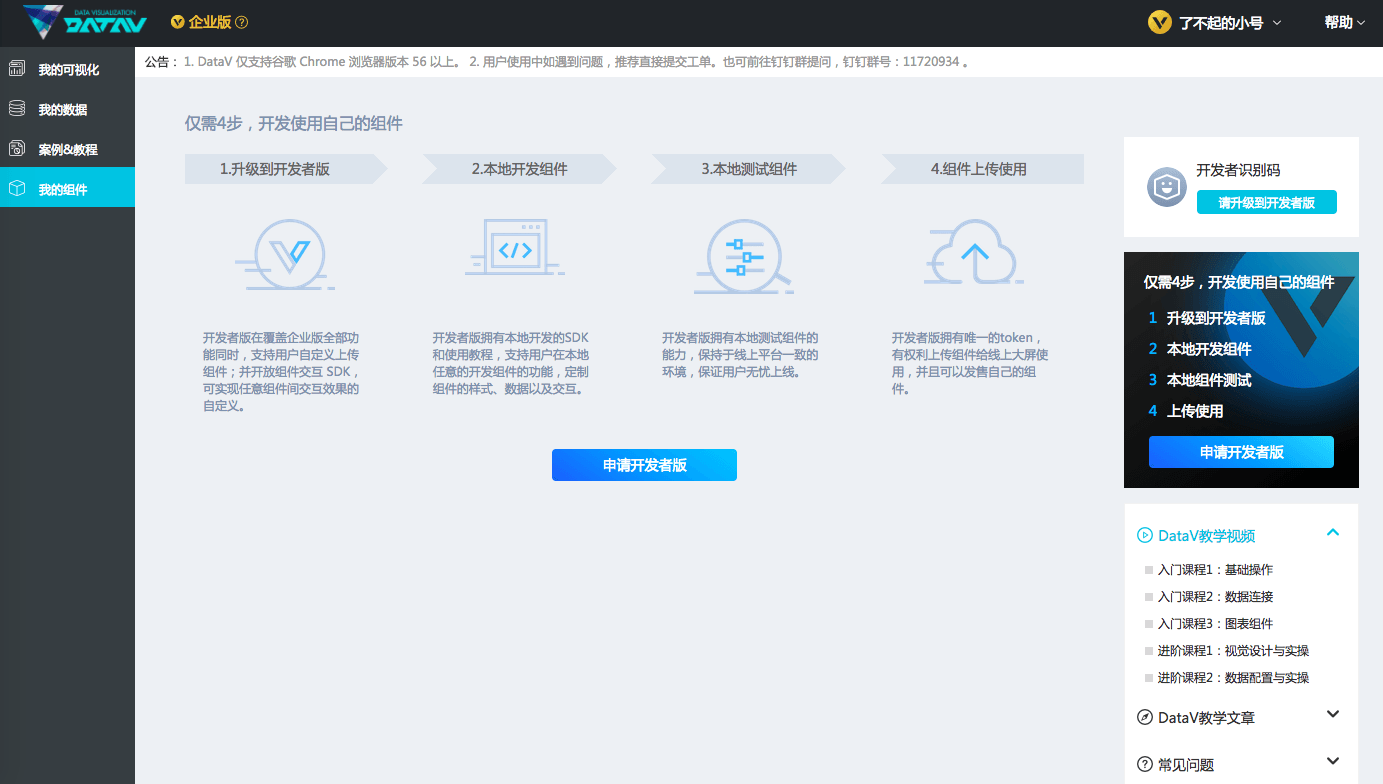The height and width of the screenshot is (784, 1383).
Task: Click the gold enterprise edition badge icon
Action: tap(178, 22)
